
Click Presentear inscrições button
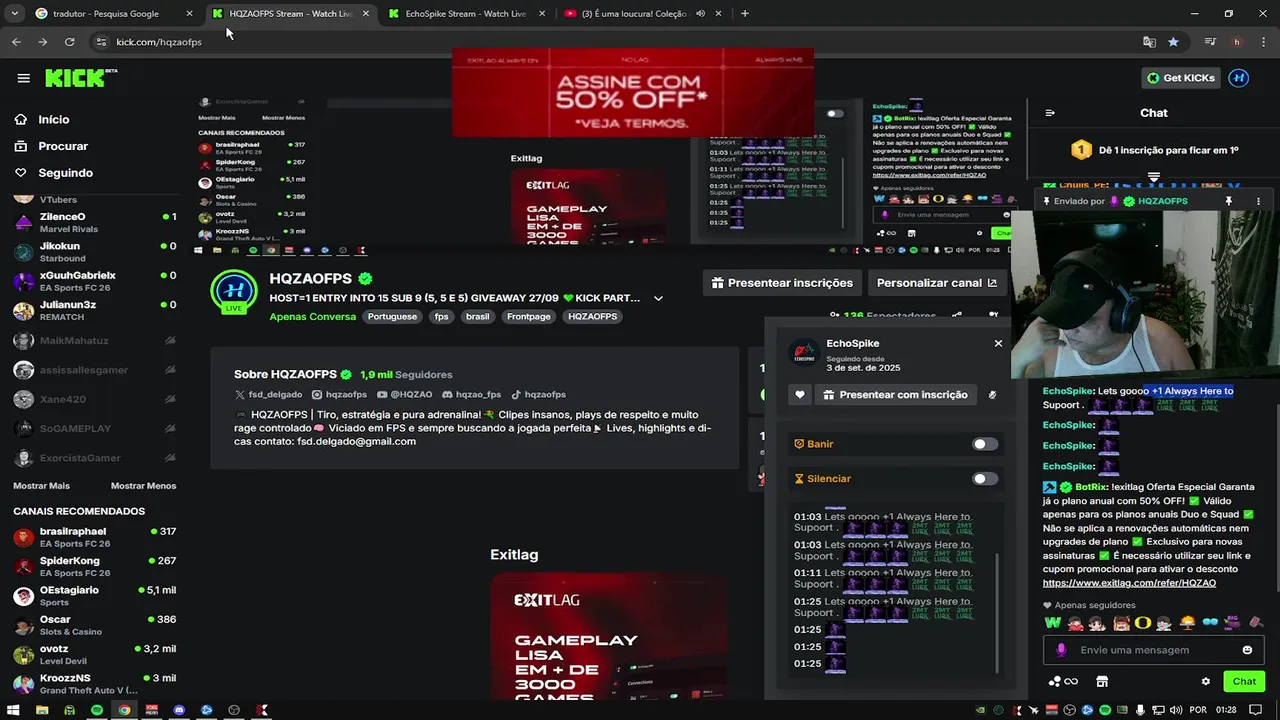pyautogui.click(x=782, y=283)
